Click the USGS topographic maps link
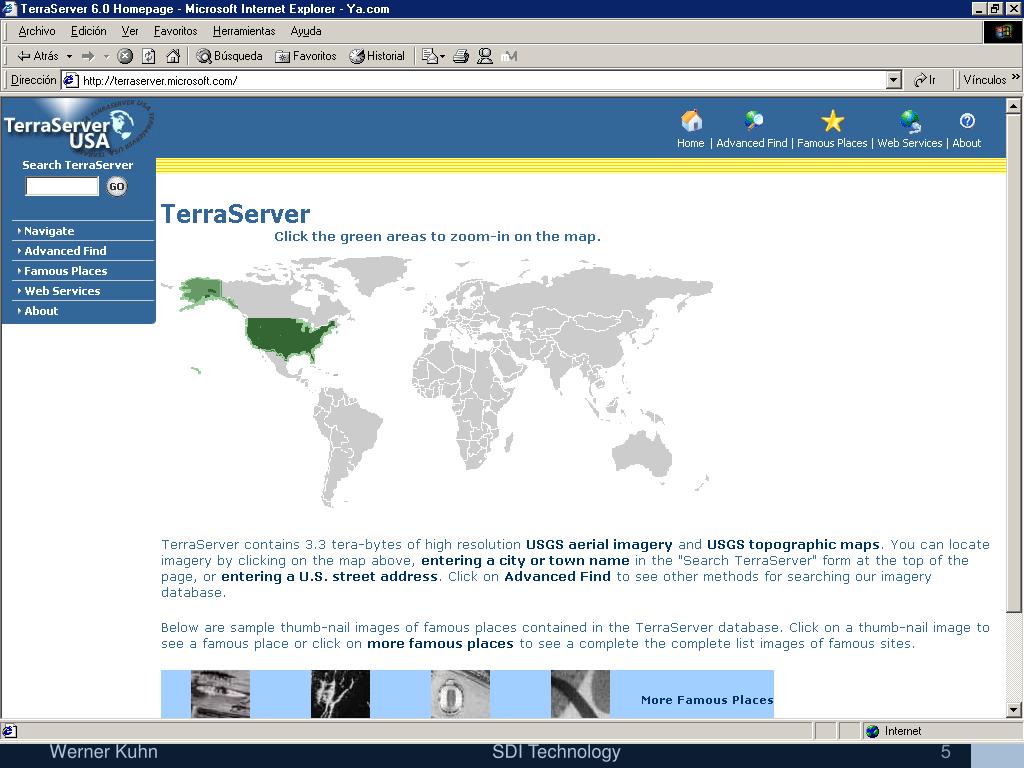The width and height of the screenshot is (1024, 768). [793, 545]
